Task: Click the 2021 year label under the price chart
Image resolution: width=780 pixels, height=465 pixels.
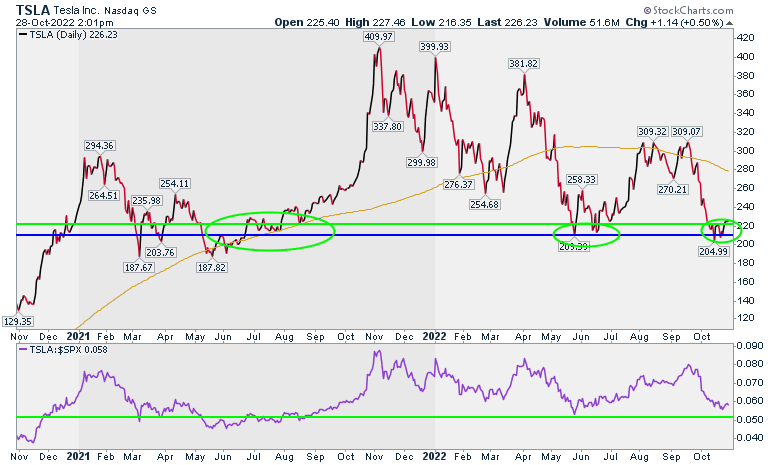Action: click(x=78, y=337)
